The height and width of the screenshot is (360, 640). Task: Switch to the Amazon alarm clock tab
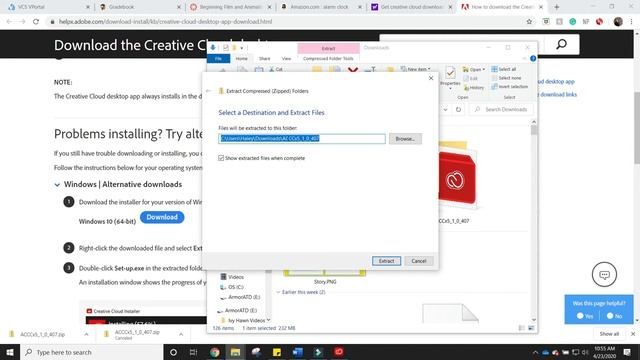click(321, 7)
